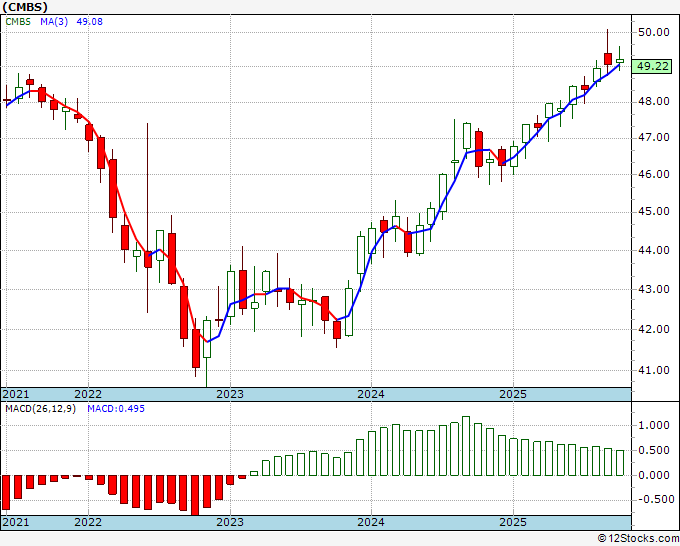Click the last green candle near 49.22

(620, 61)
